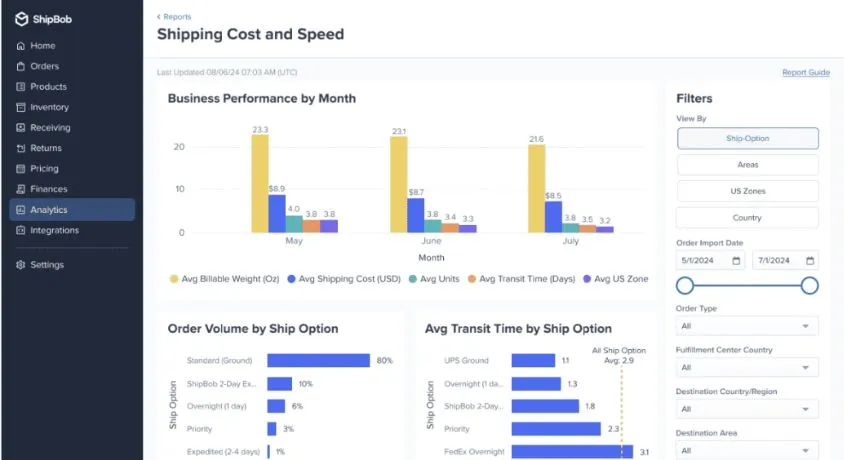Toggle Avg Billable Weight legend item
Image resolution: width=847 pixels, height=460 pixels.
point(225,279)
